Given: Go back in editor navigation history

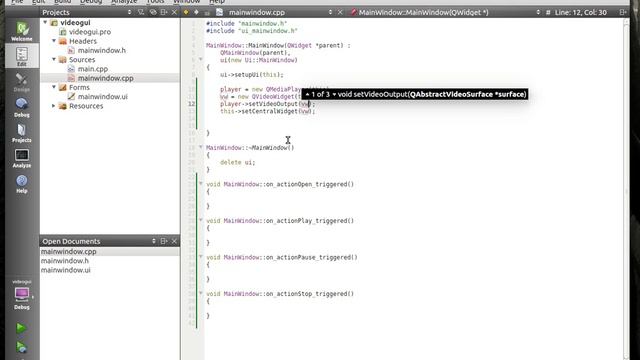Looking at the screenshot, I should tap(186, 12).
